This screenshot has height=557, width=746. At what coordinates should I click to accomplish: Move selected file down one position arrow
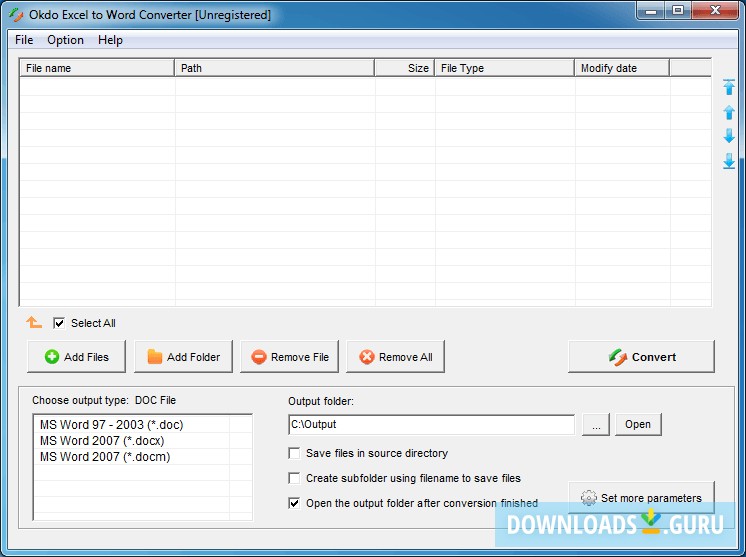[x=728, y=136]
